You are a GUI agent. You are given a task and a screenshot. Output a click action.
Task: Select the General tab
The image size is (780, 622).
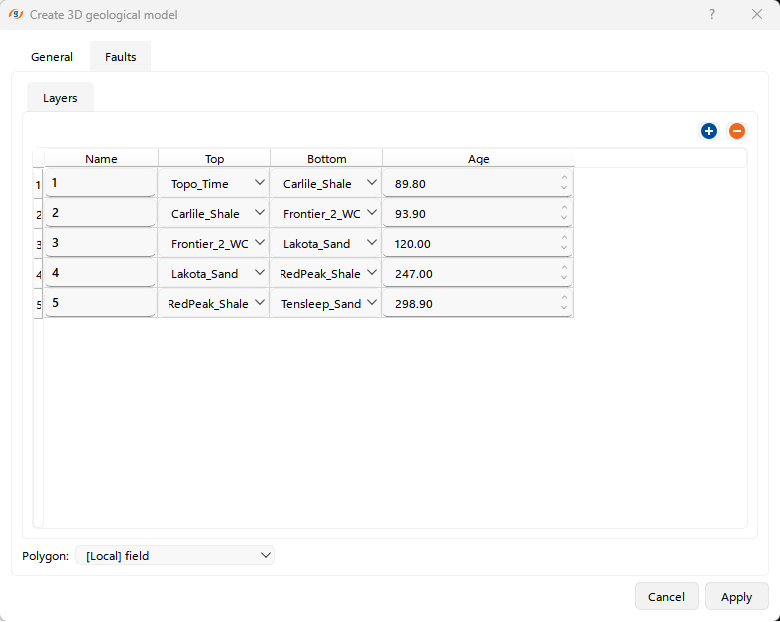pyautogui.click(x=52, y=57)
